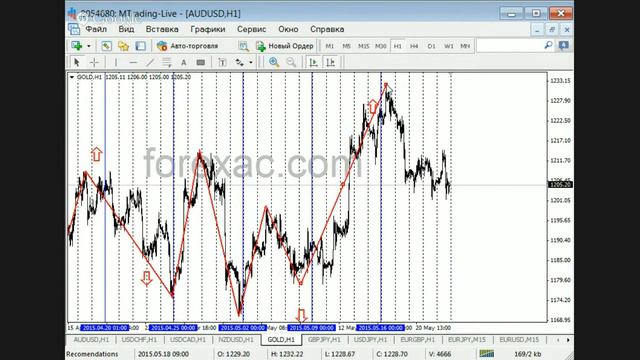Viewport: 640px width, 360px height.
Task: Collapse the GOLD,H1 chart header triangle
Action: click(72, 77)
